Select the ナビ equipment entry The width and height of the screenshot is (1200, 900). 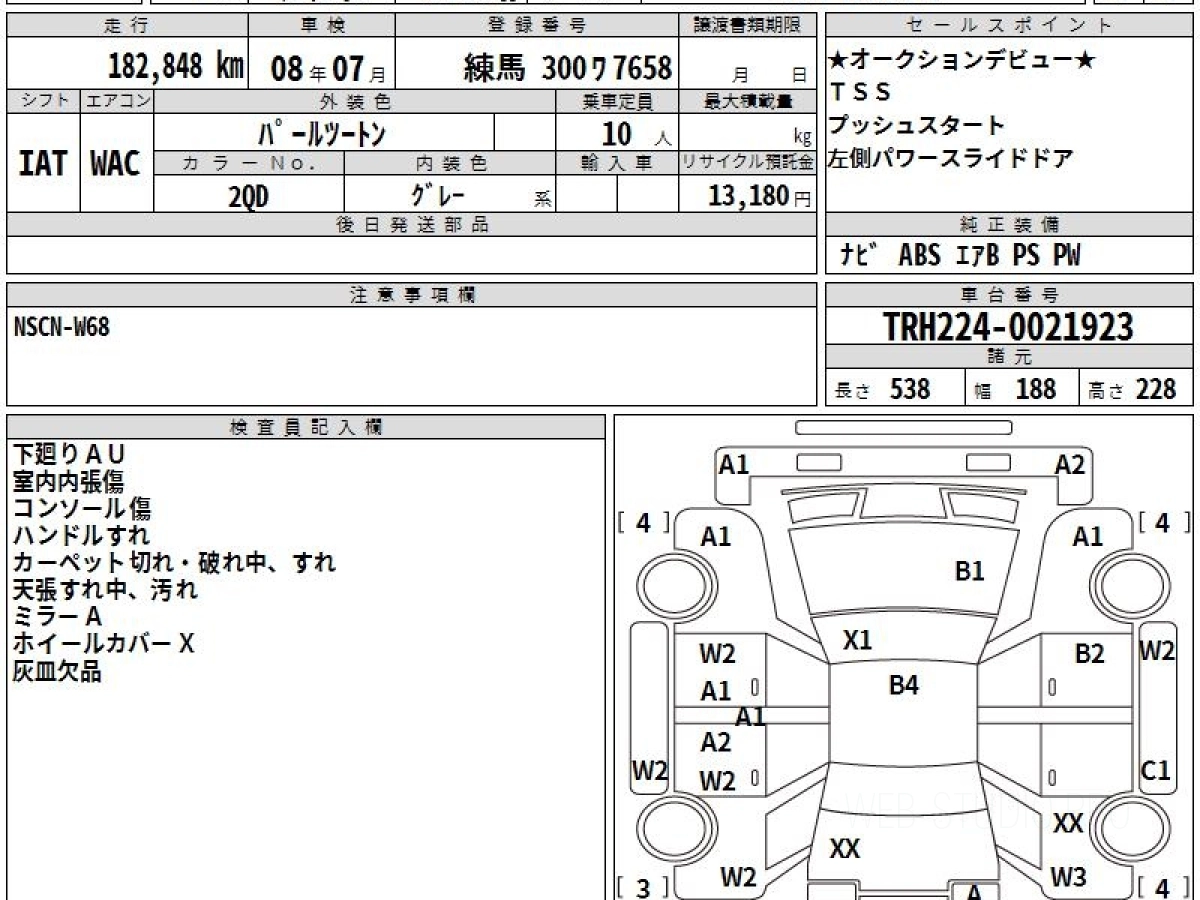coord(860,255)
